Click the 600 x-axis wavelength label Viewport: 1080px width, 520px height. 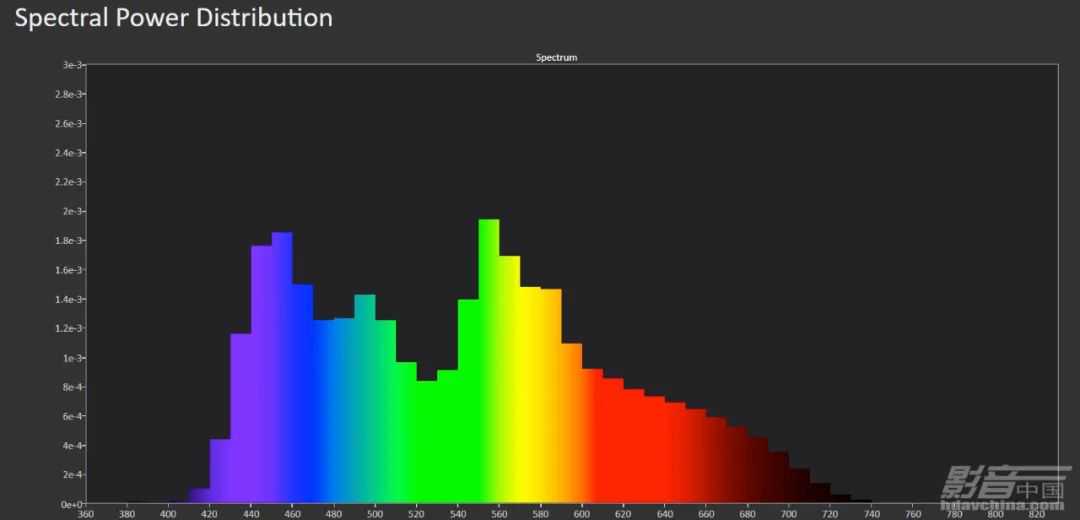point(582,514)
